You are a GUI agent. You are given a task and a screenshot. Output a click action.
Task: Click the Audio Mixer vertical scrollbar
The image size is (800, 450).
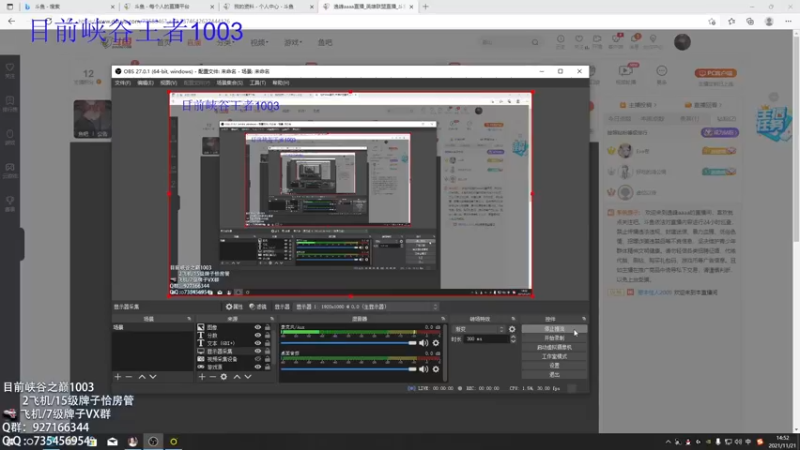click(x=445, y=352)
